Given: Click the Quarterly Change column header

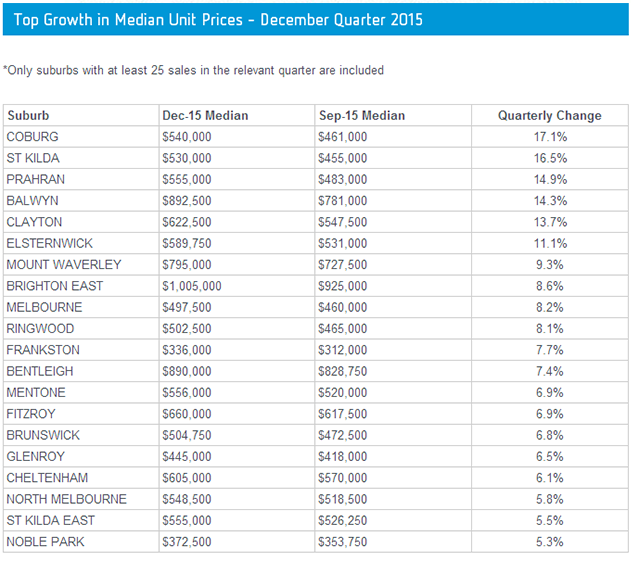Looking at the screenshot, I should (x=549, y=115).
